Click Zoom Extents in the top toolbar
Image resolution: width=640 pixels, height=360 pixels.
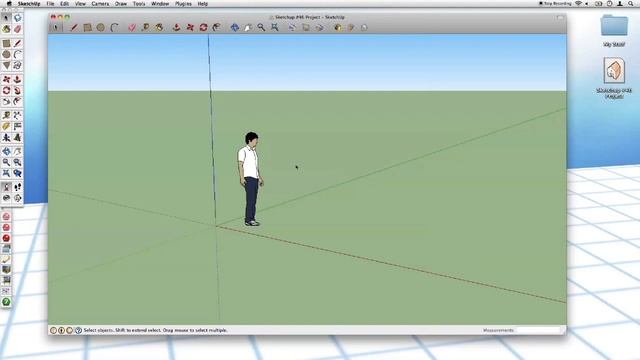coord(275,27)
